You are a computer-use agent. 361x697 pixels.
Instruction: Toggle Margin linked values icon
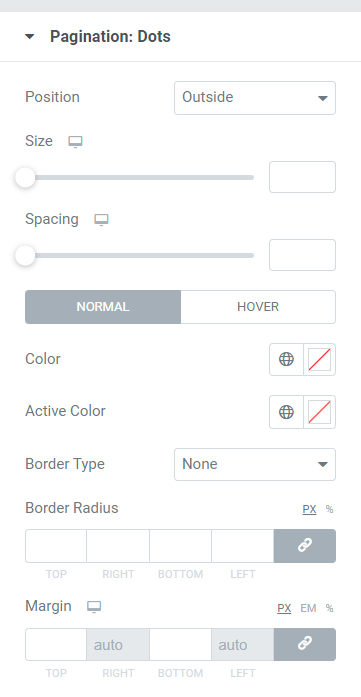(x=305, y=644)
